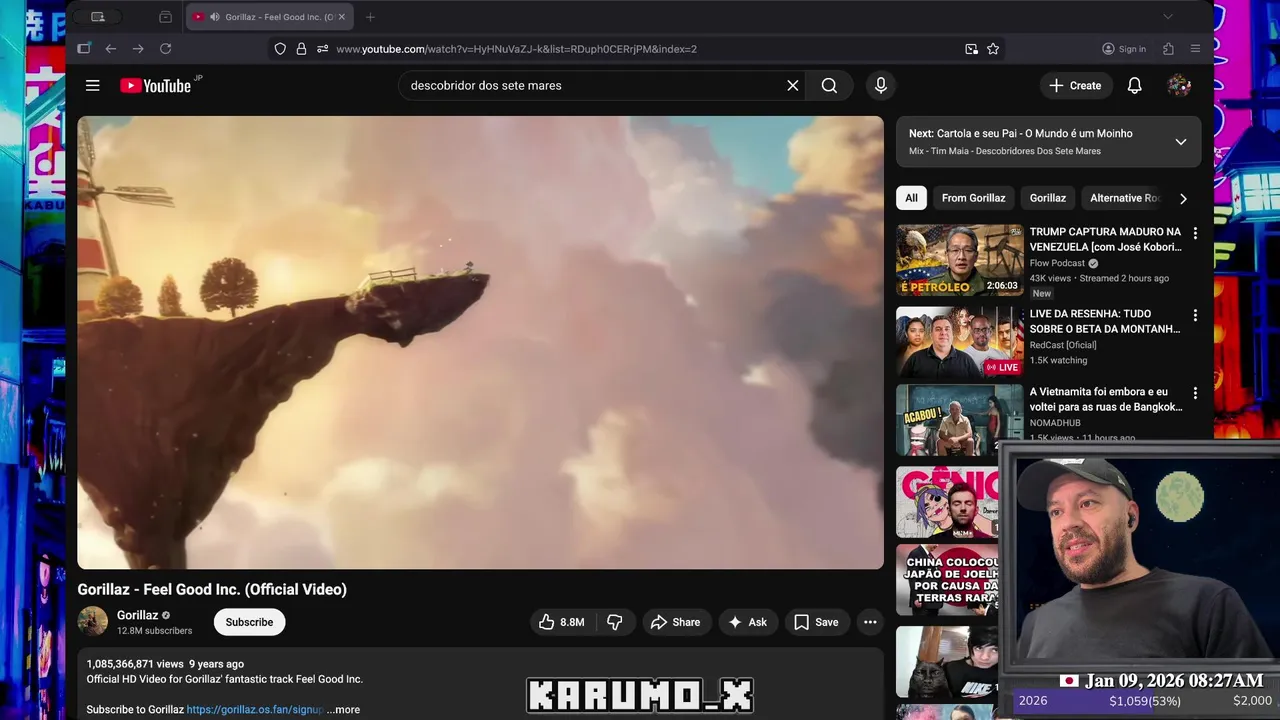Open options for A Vietnamita foi embora video
This screenshot has height=720, width=1280.
point(1194,393)
